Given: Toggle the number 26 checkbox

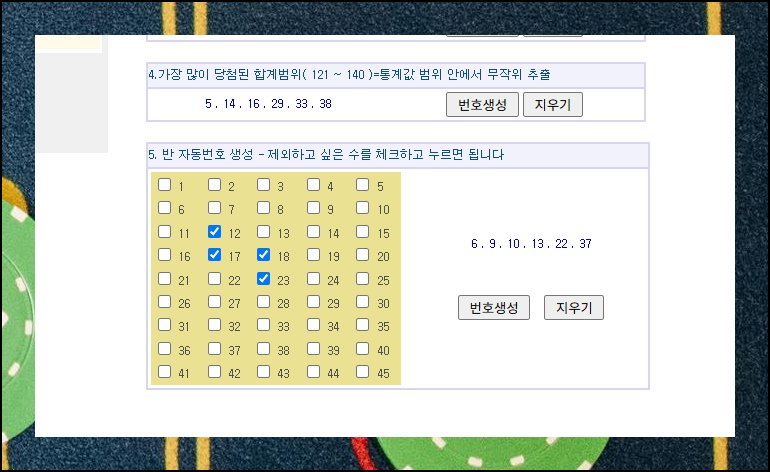Looking at the screenshot, I should 165,302.
